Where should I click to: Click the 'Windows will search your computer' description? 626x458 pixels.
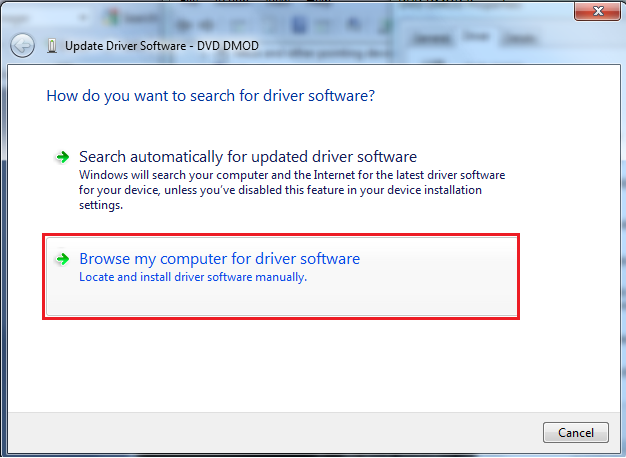click(x=292, y=190)
